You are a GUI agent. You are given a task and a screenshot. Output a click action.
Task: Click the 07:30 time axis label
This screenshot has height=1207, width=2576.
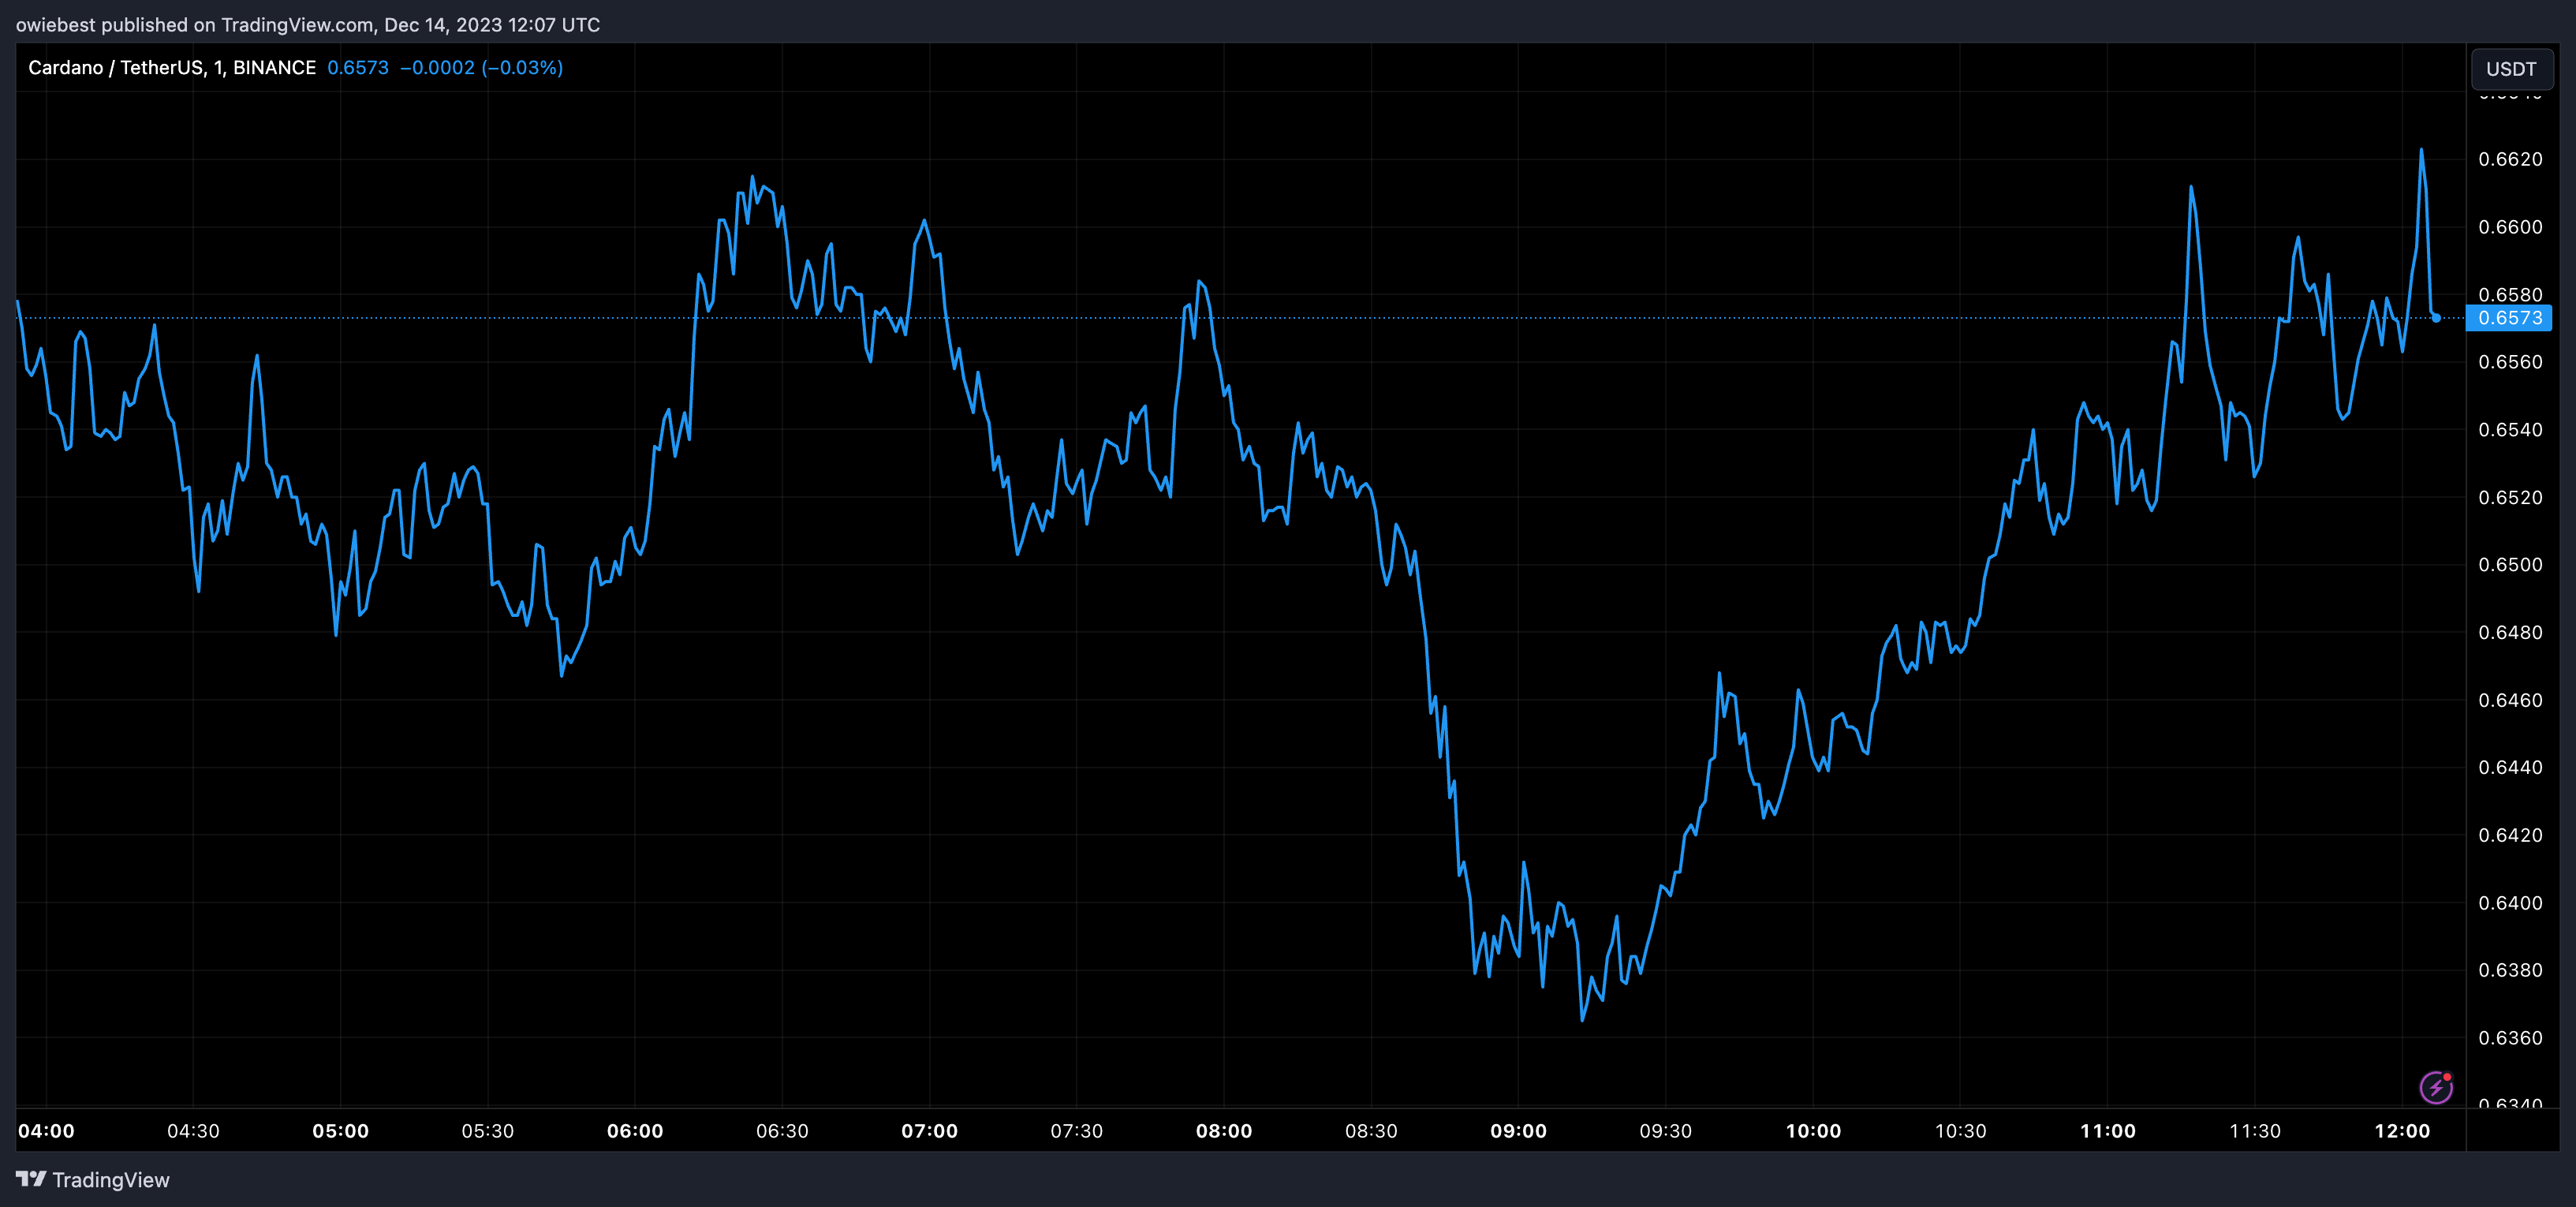click(1077, 1131)
